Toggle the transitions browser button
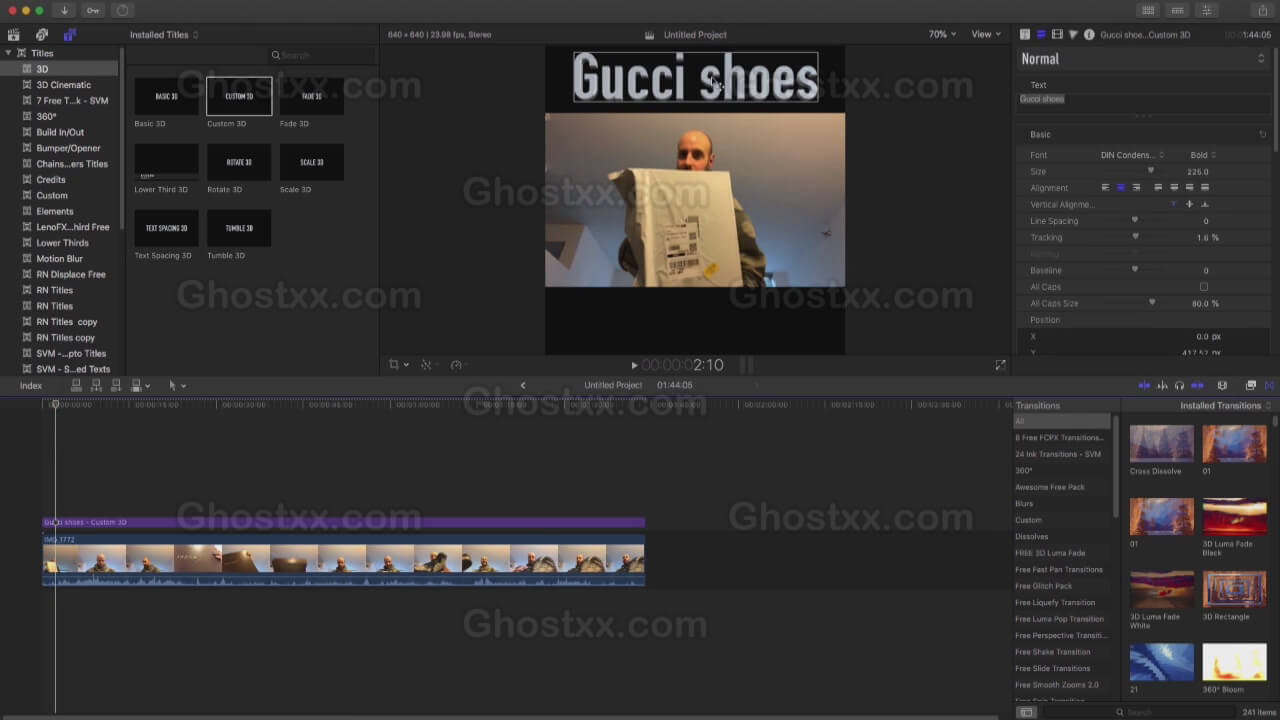The height and width of the screenshot is (720, 1280). [x=1270, y=385]
